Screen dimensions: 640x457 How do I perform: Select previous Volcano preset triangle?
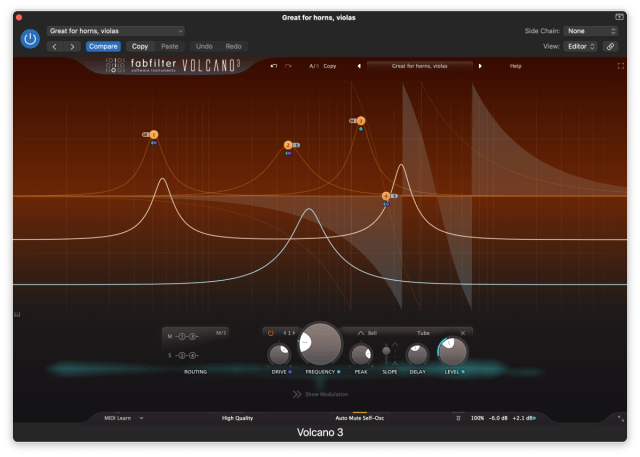[359, 66]
